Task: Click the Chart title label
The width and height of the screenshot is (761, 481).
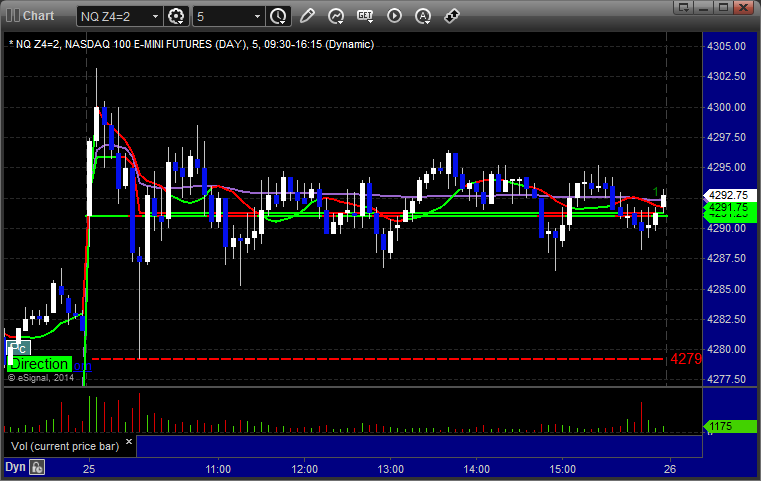Action: [38, 16]
